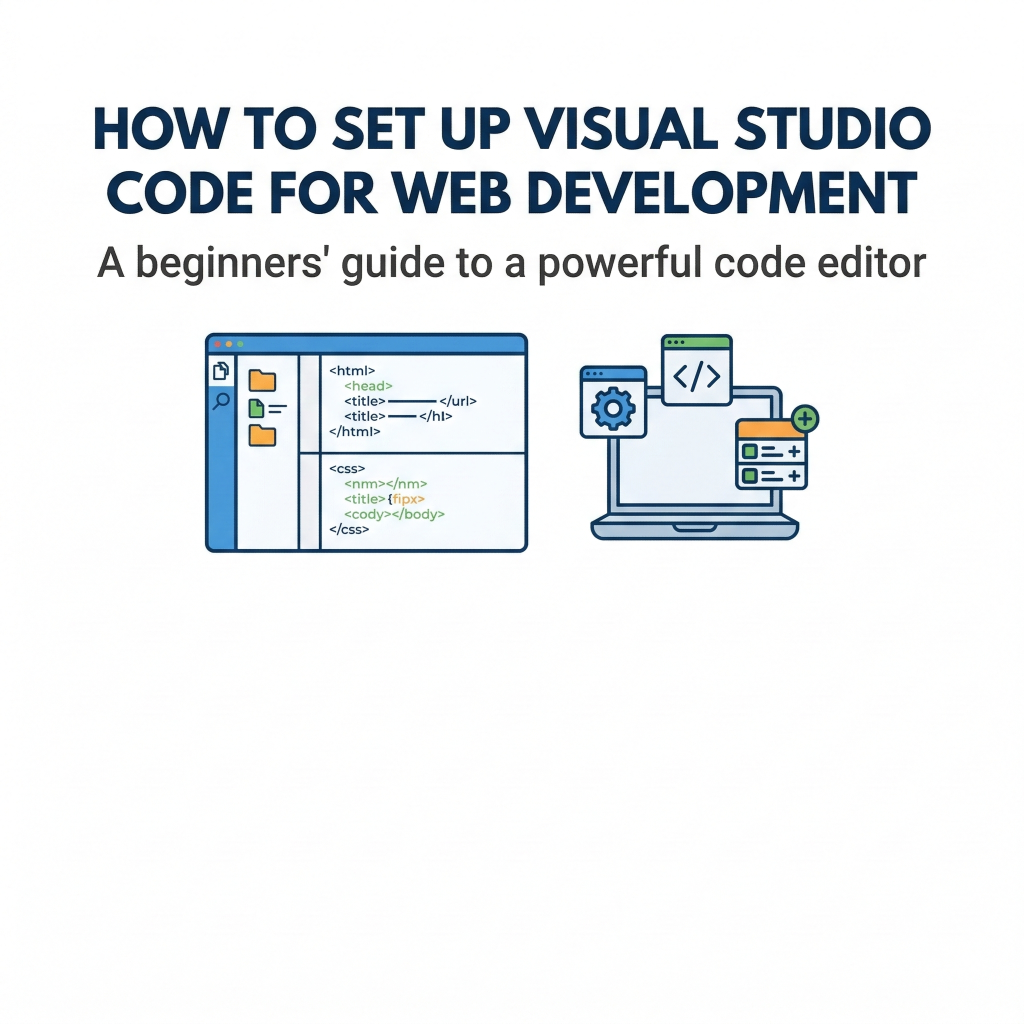
Task: Select the bottom orange folder in file explorer
Action: 262,435
